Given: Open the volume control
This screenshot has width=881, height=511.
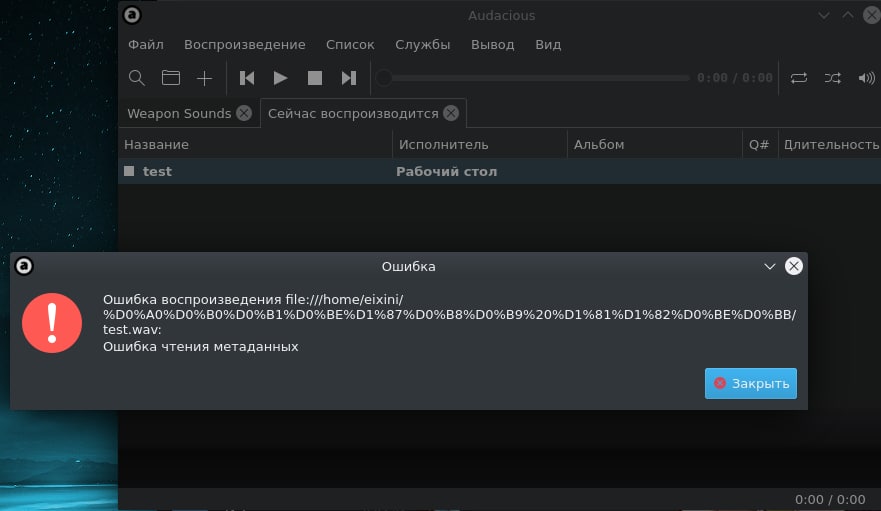Looking at the screenshot, I should (866, 78).
